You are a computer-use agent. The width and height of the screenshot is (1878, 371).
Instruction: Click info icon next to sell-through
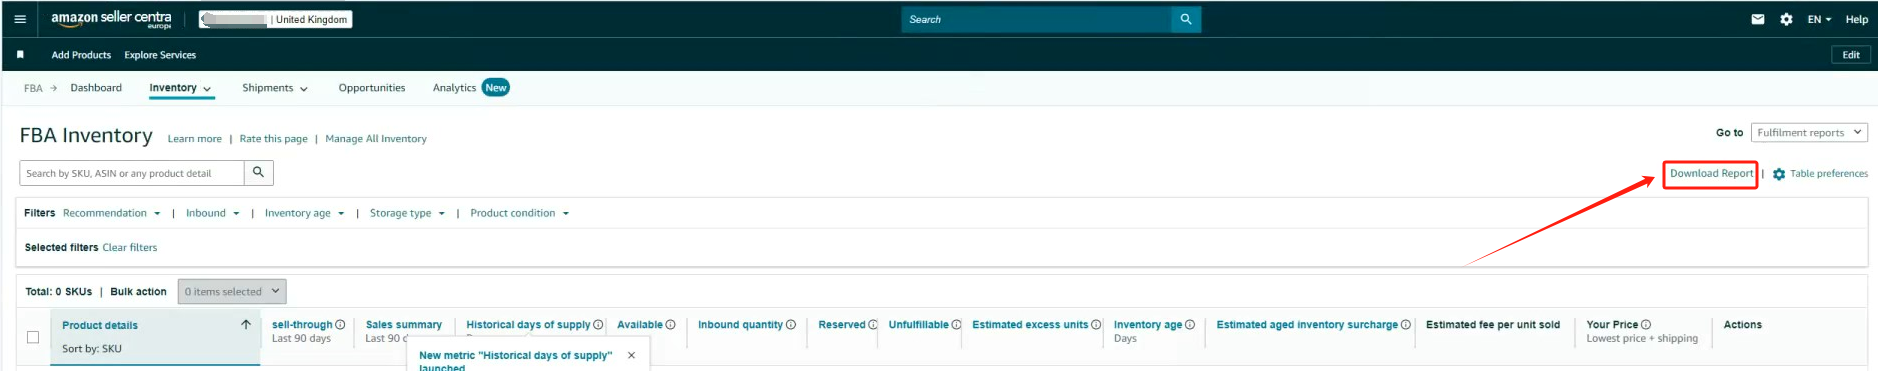pos(340,325)
